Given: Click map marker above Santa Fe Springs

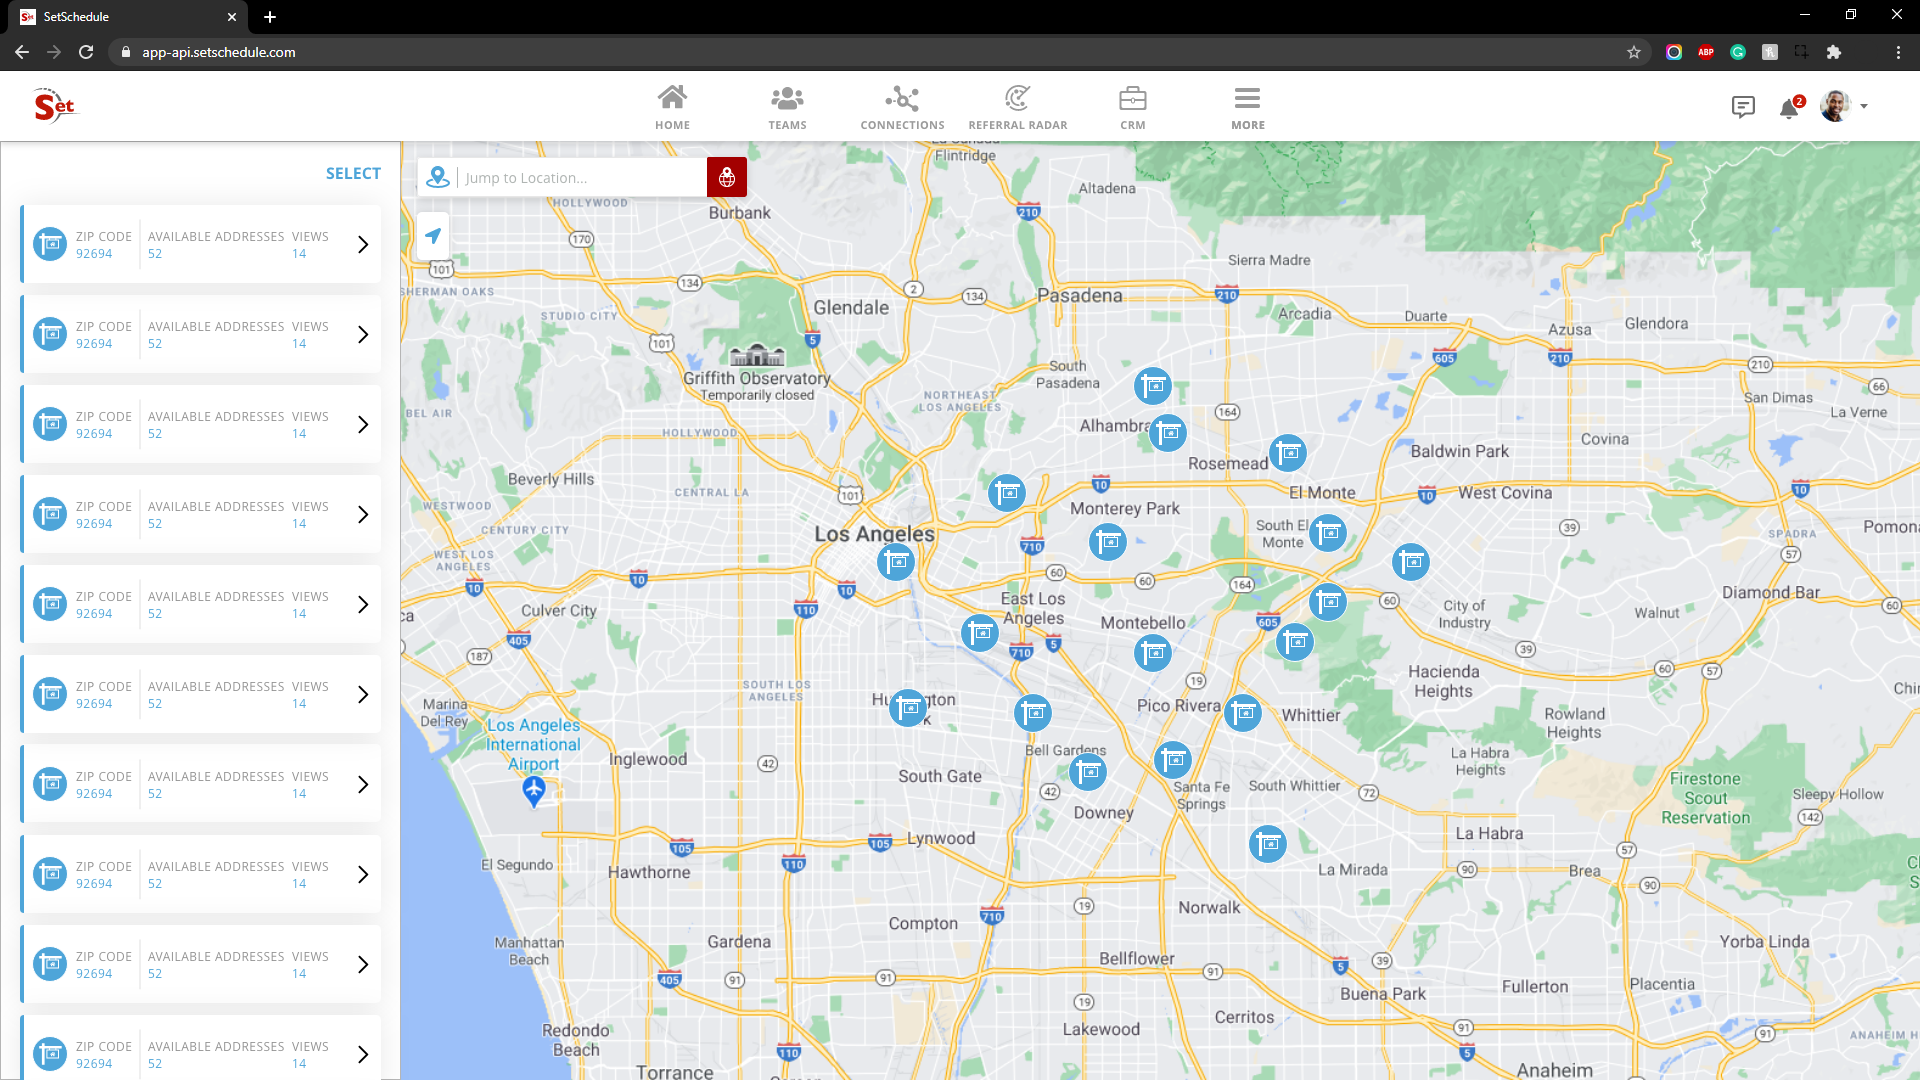Looking at the screenshot, I should pyautogui.click(x=1173, y=760).
